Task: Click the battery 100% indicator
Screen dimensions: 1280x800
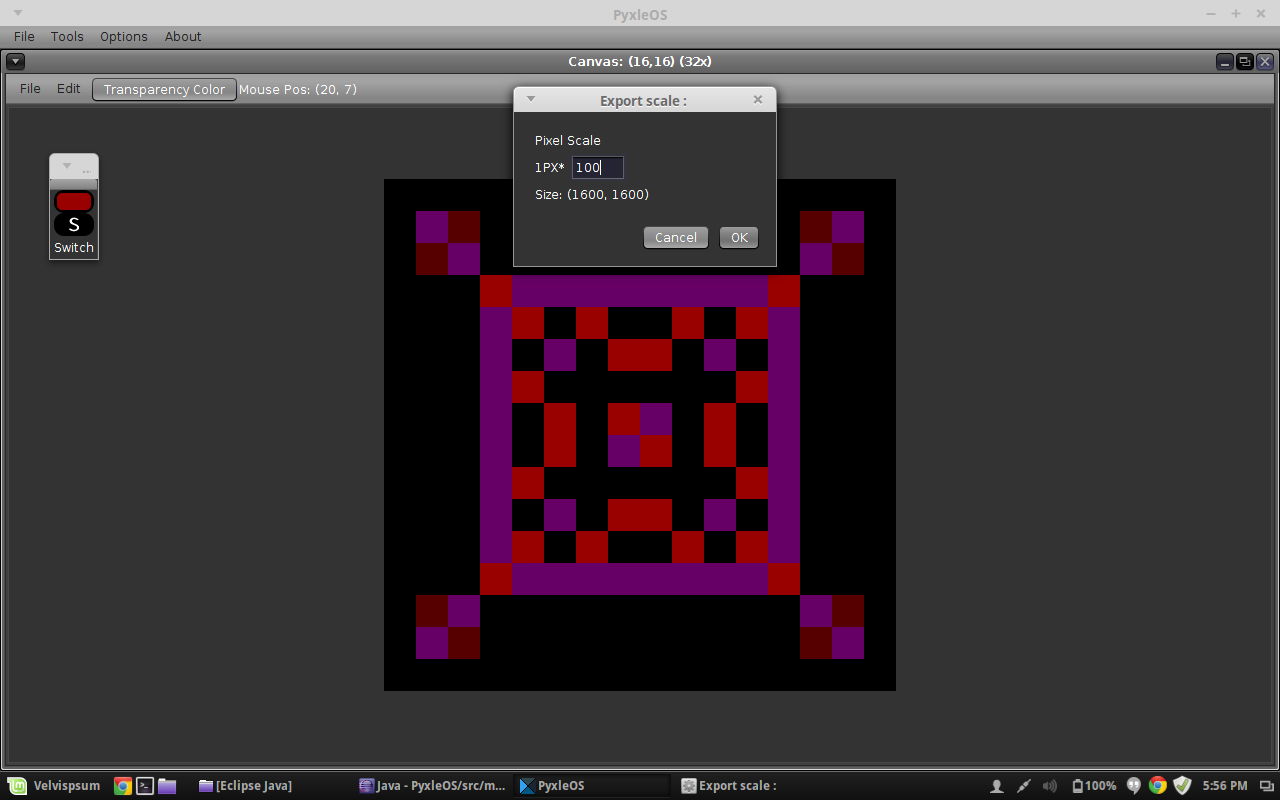Action: [x=1094, y=786]
